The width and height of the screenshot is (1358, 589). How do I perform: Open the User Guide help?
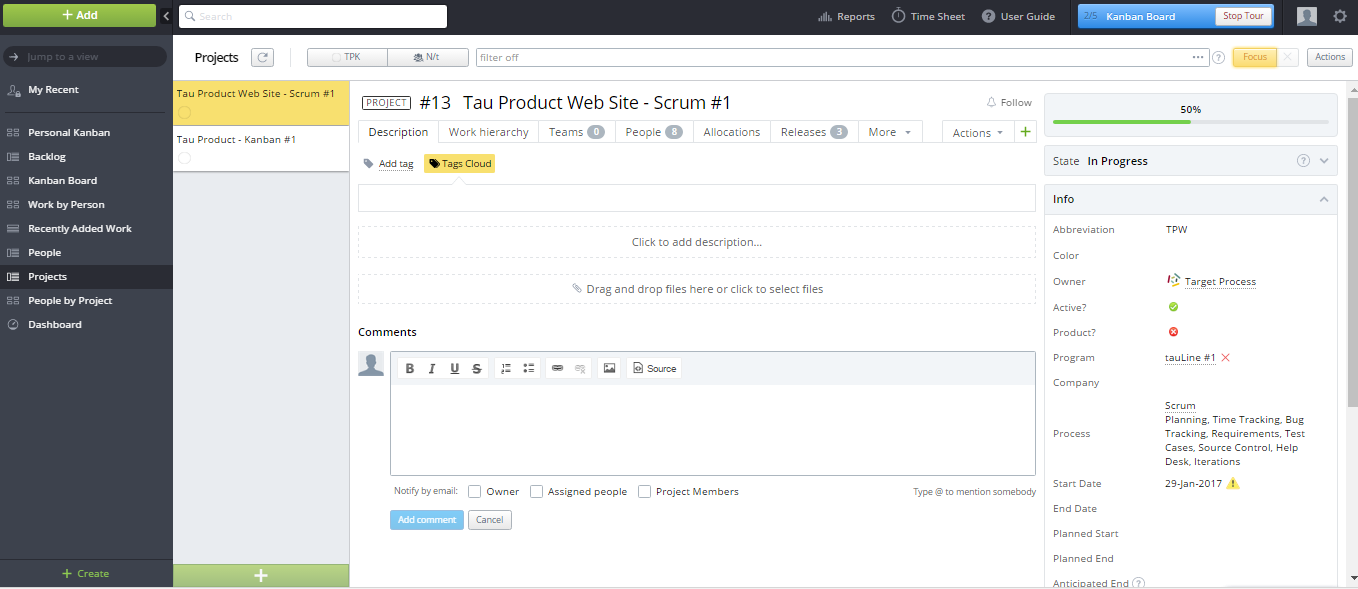(1018, 16)
